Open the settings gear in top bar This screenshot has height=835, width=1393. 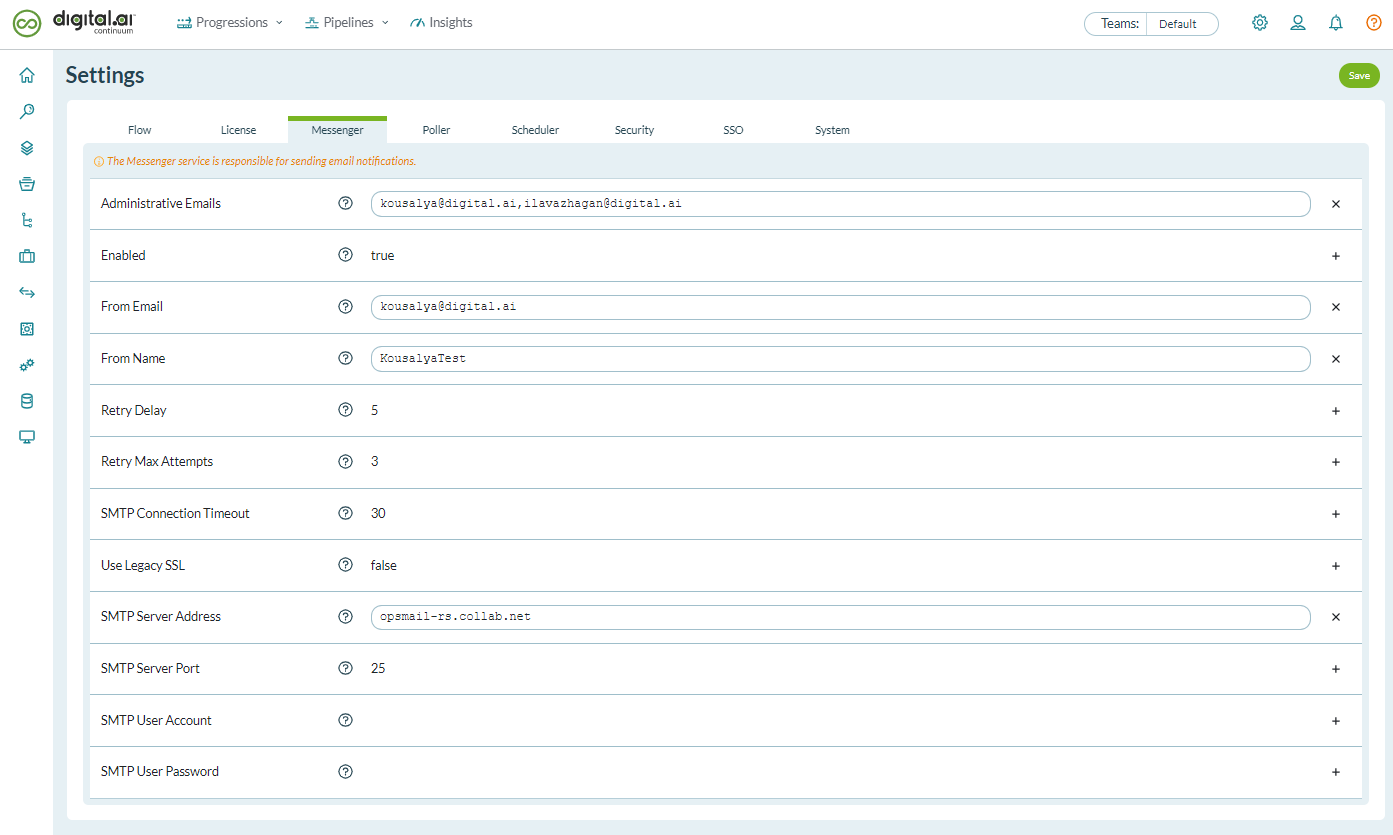tap(1260, 23)
